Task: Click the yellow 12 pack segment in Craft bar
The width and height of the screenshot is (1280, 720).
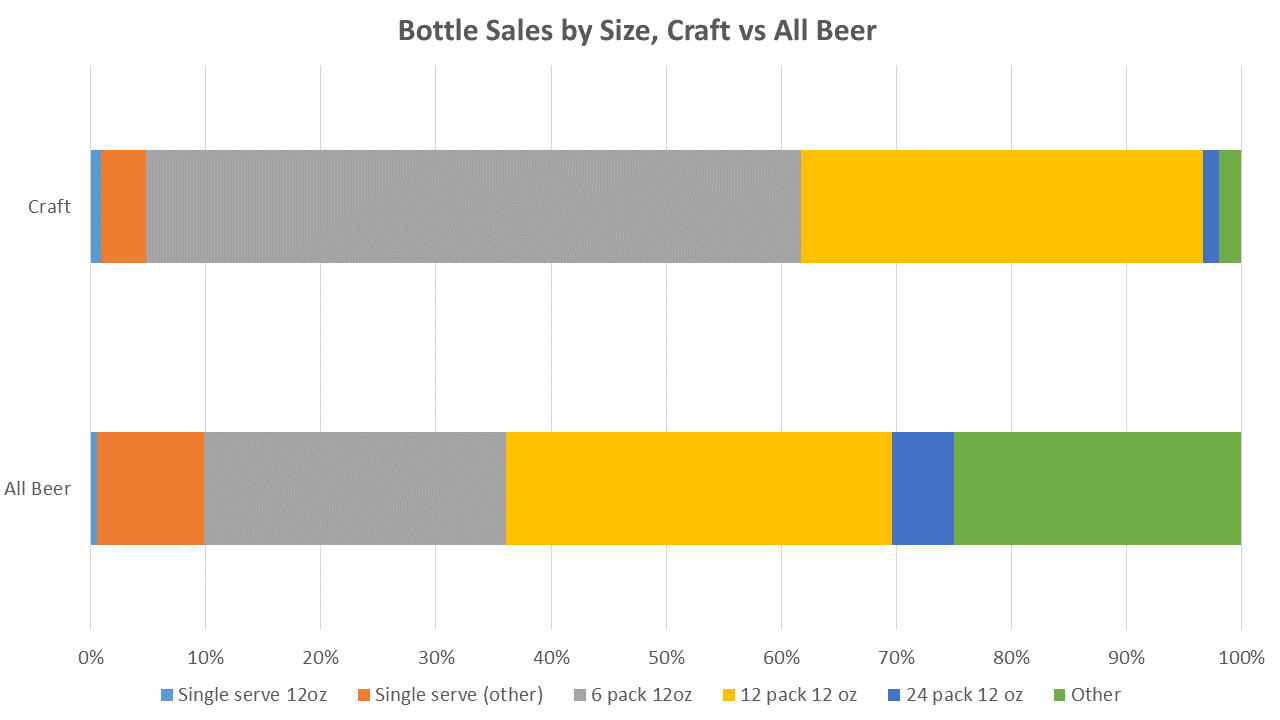Action: (1001, 206)
